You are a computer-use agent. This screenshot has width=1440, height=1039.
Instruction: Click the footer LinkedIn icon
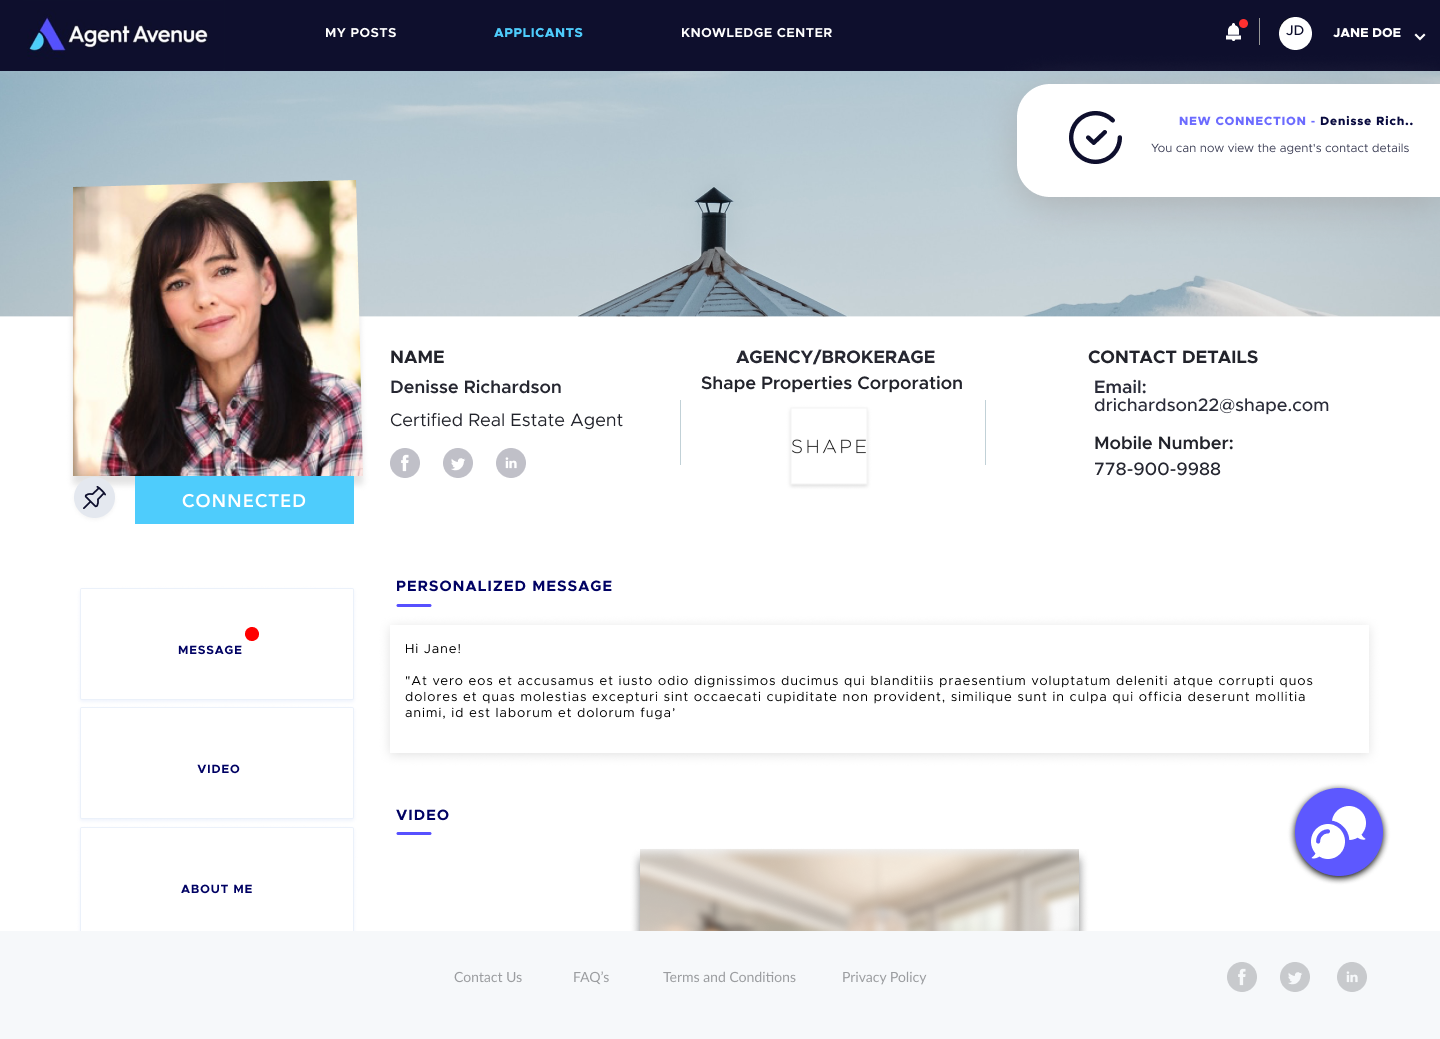pyautogui.click(x=1352, y=977)
